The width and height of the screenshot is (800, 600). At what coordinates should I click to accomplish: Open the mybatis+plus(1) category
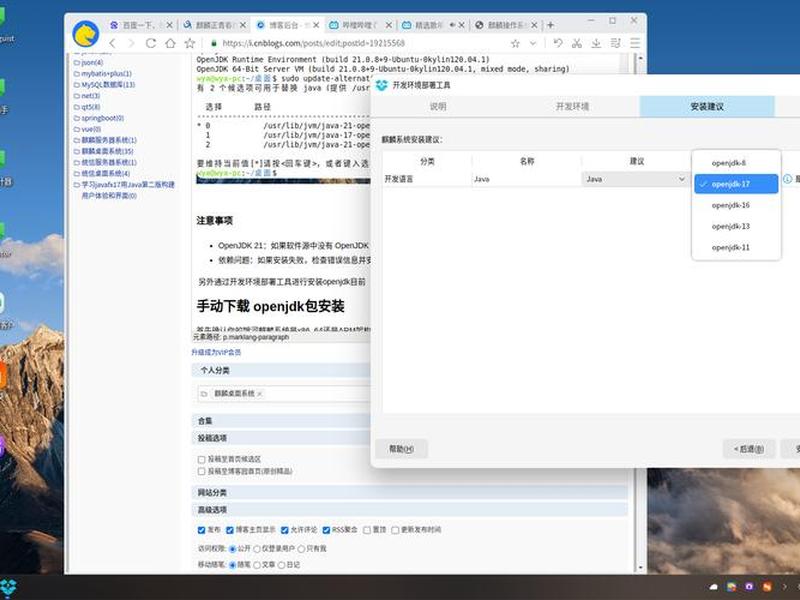[106, 73]
